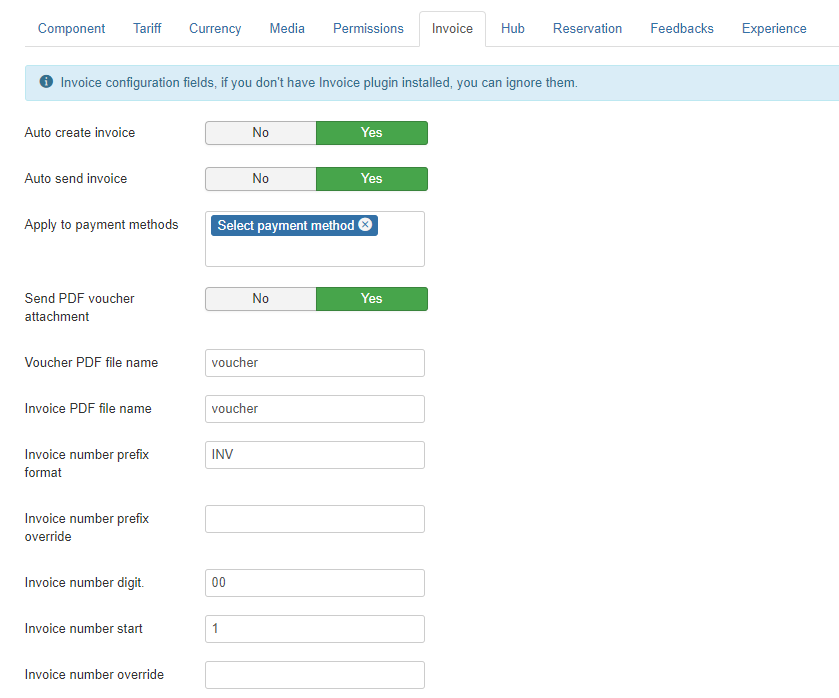This screenshot has height=698, width=839.
Task: Switch to the Component tab
Action: (71, 29)
